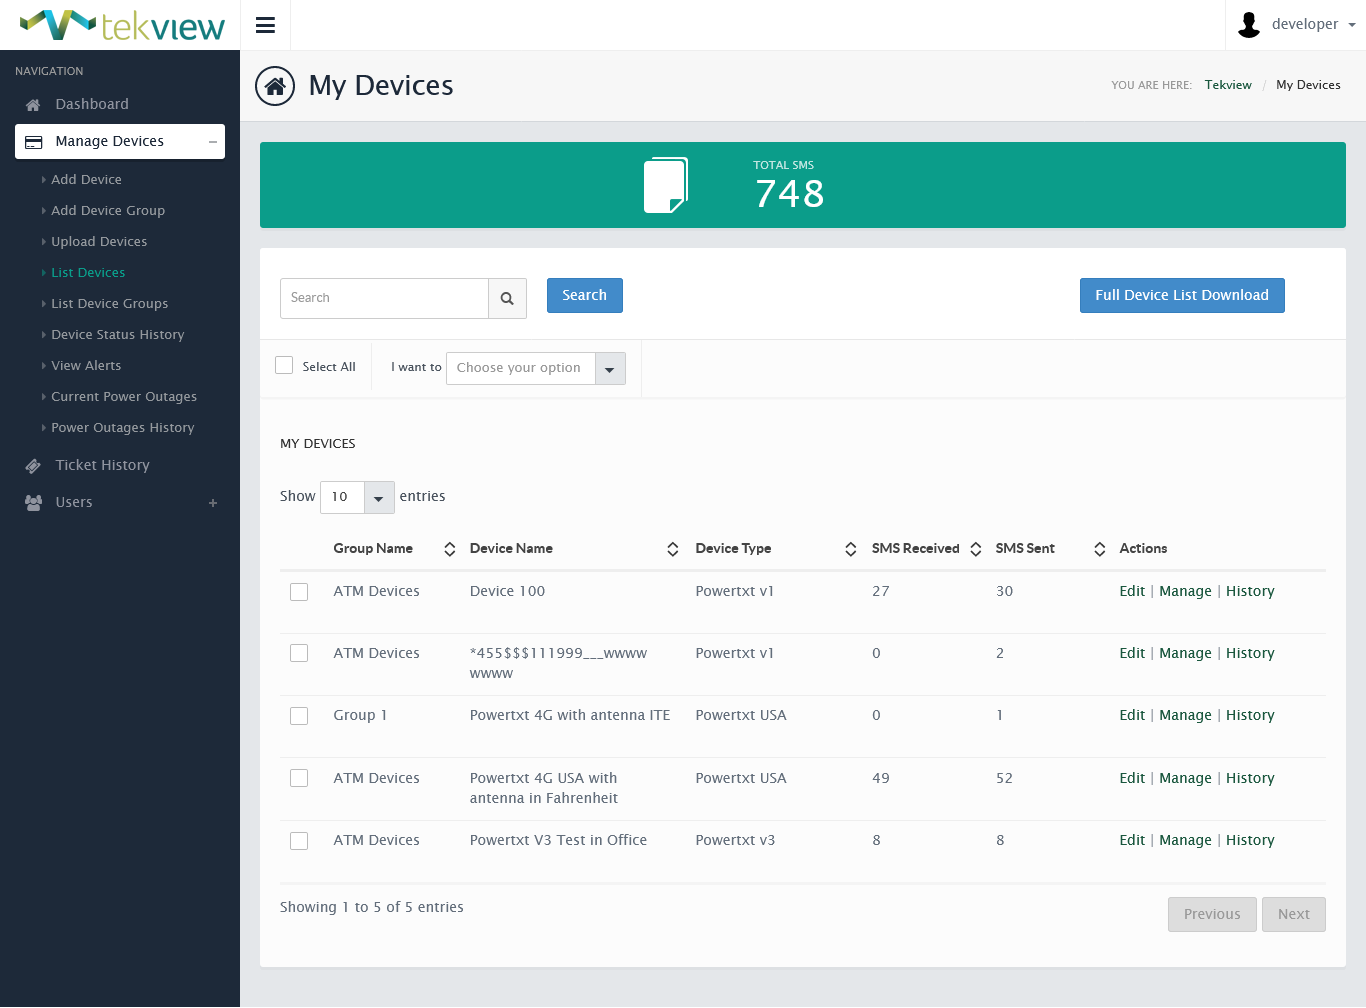
Task: Click the hamburger menu toggle icon
Action: point(265,25)
